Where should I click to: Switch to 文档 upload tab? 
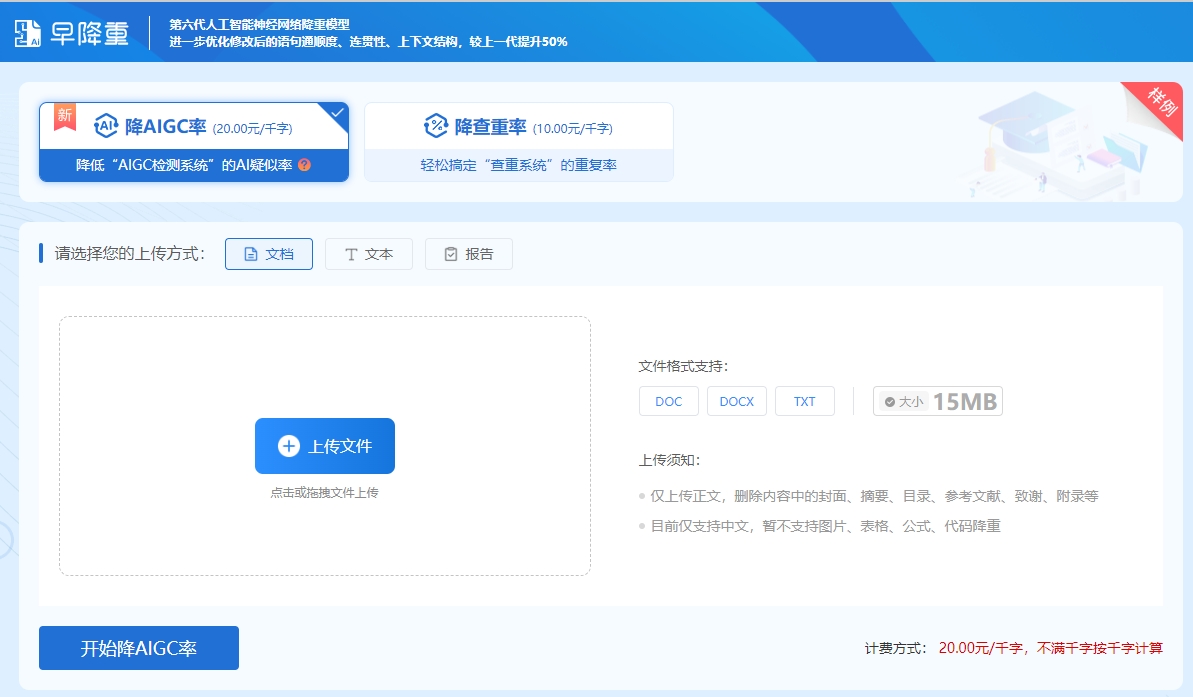pos(269,254)
